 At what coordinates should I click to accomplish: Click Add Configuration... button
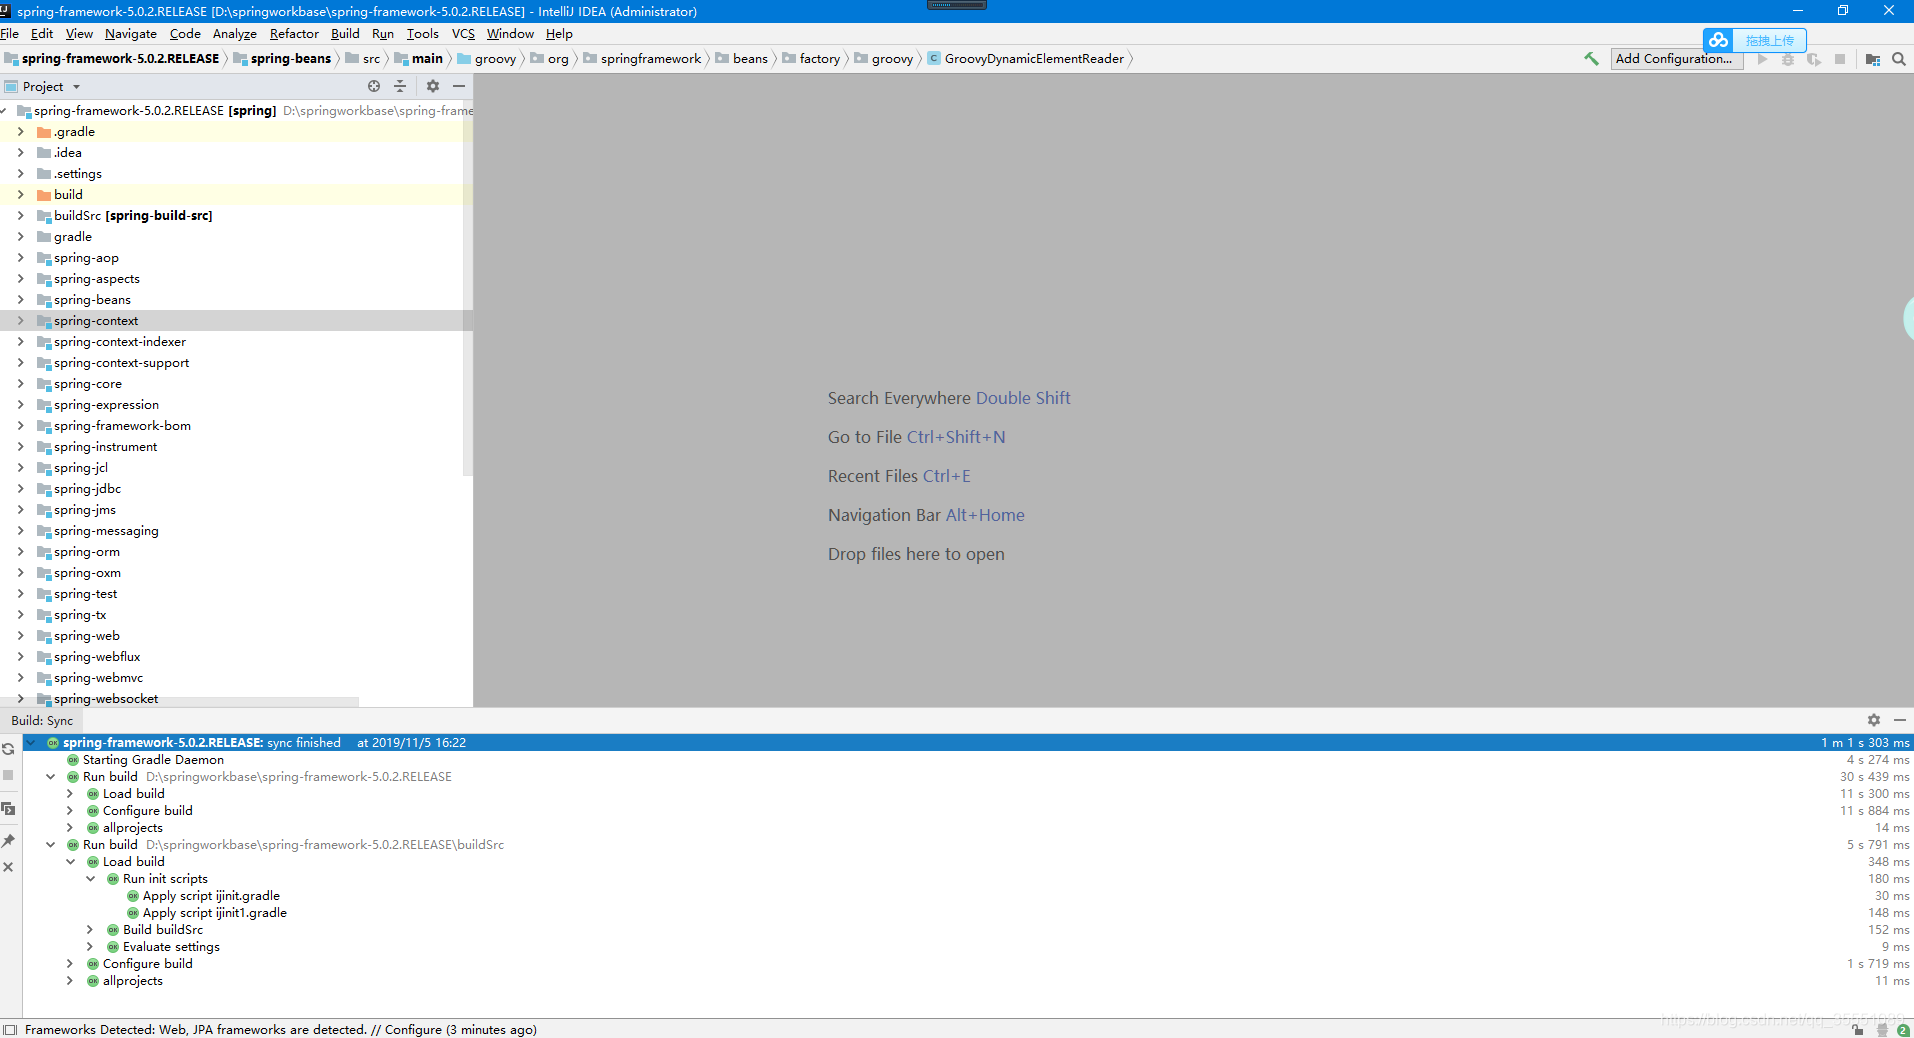pyautogui.click(x=1677, y=59)
